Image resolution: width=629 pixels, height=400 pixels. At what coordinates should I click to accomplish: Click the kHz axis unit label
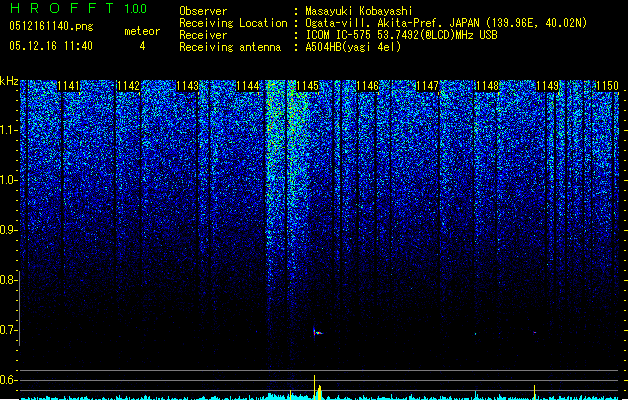pos(9,81)
